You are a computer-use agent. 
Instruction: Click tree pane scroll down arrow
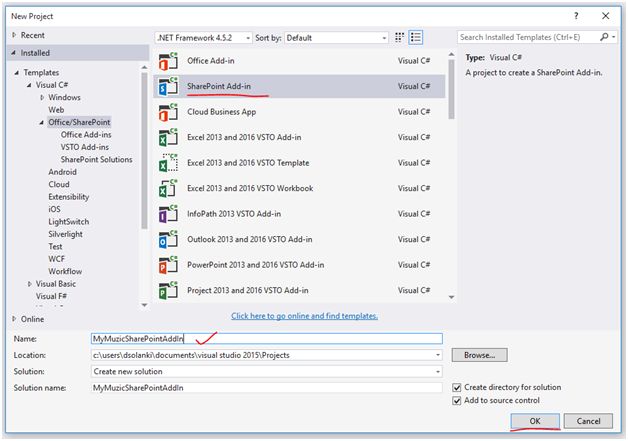[x=145, y=305]
